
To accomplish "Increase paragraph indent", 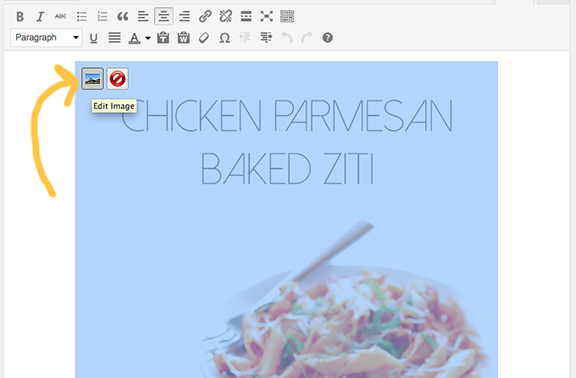I will click(266, 38).
